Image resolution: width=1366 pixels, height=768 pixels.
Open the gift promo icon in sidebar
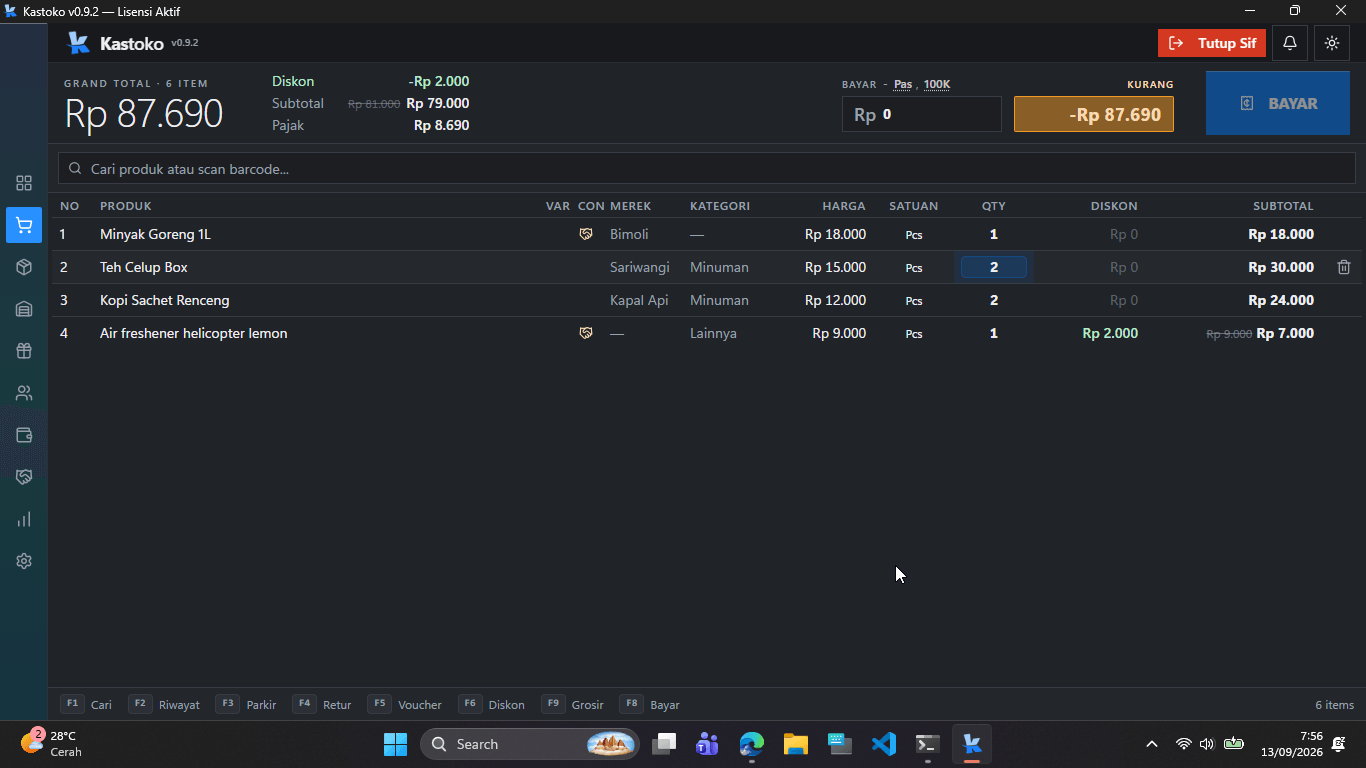coord(24,351)
